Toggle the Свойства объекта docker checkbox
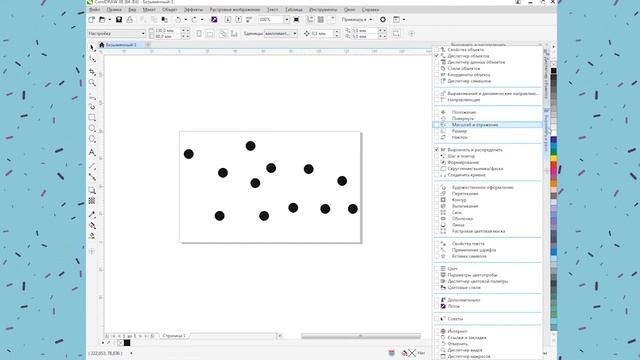The height and width of the screenshot is (360, 640). coord(437,50)
